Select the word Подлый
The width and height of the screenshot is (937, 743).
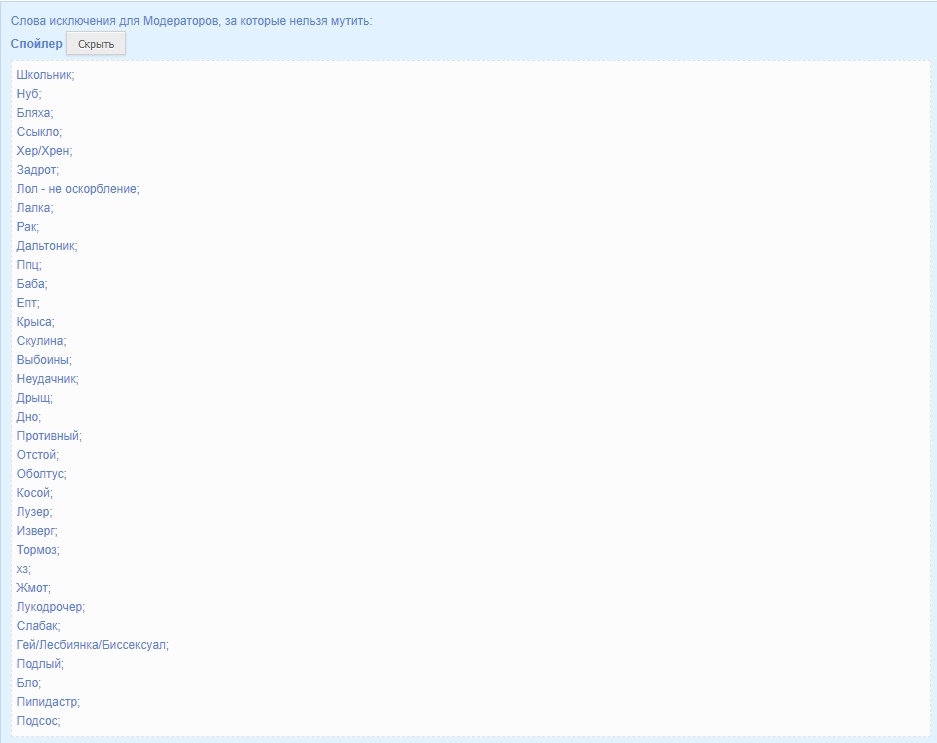tap(40, 664)
